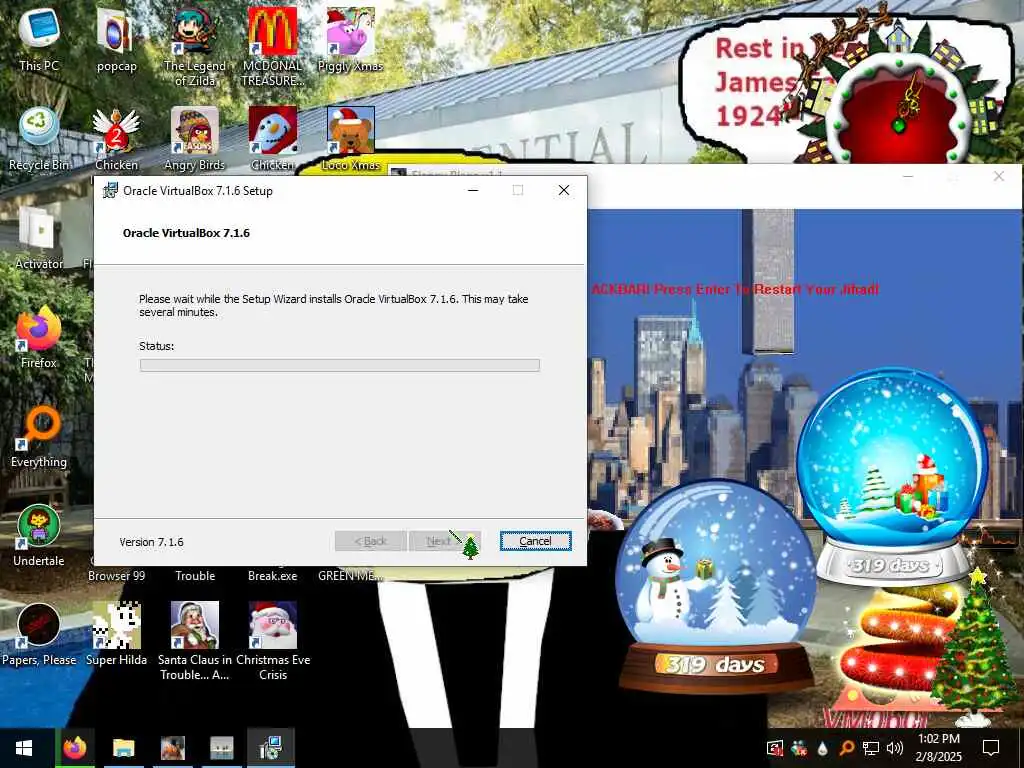The image size is (1024, 768).
Task: Open File Explorer from the taskbar
Action: pyautogui.click(x=123, y=748)
